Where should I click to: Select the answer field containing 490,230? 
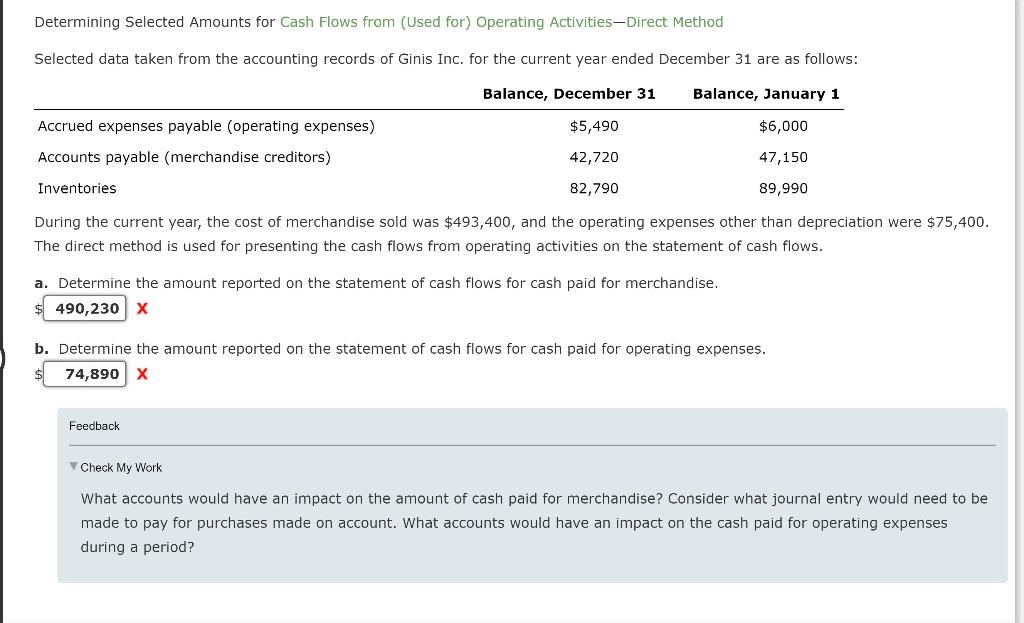point(84,308)
